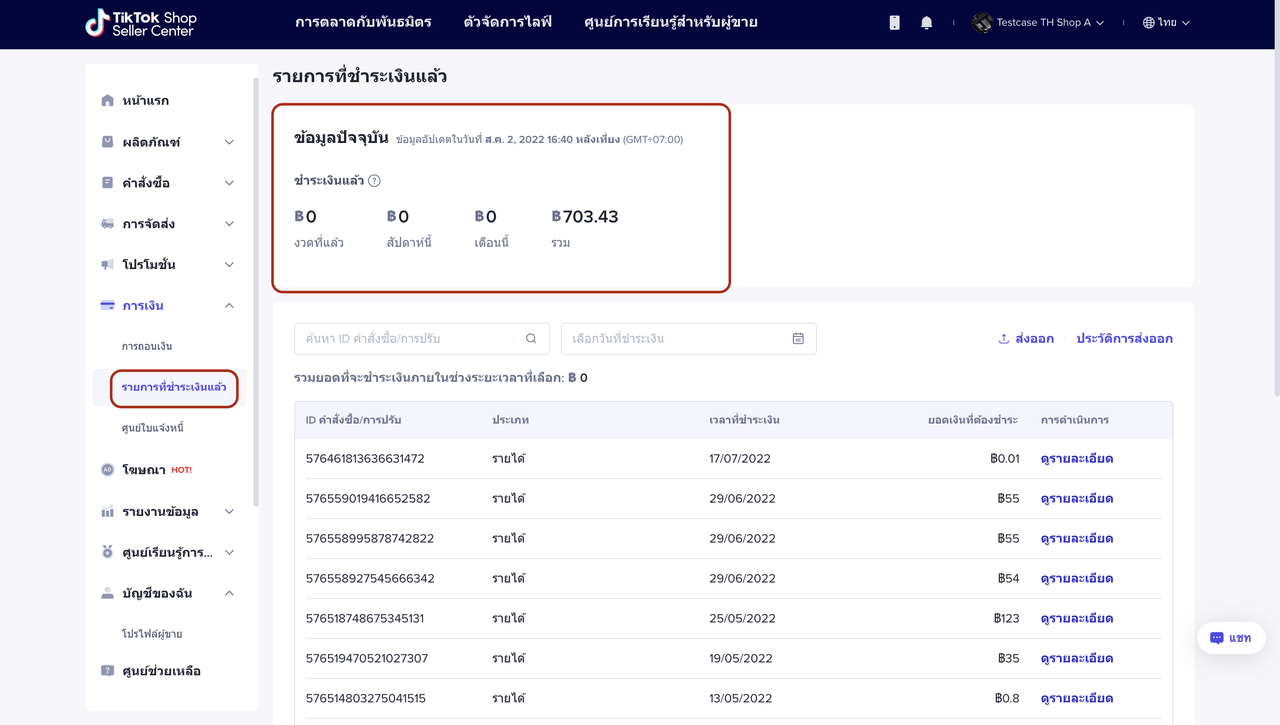Click the search magnifier icon

[531, 339]
